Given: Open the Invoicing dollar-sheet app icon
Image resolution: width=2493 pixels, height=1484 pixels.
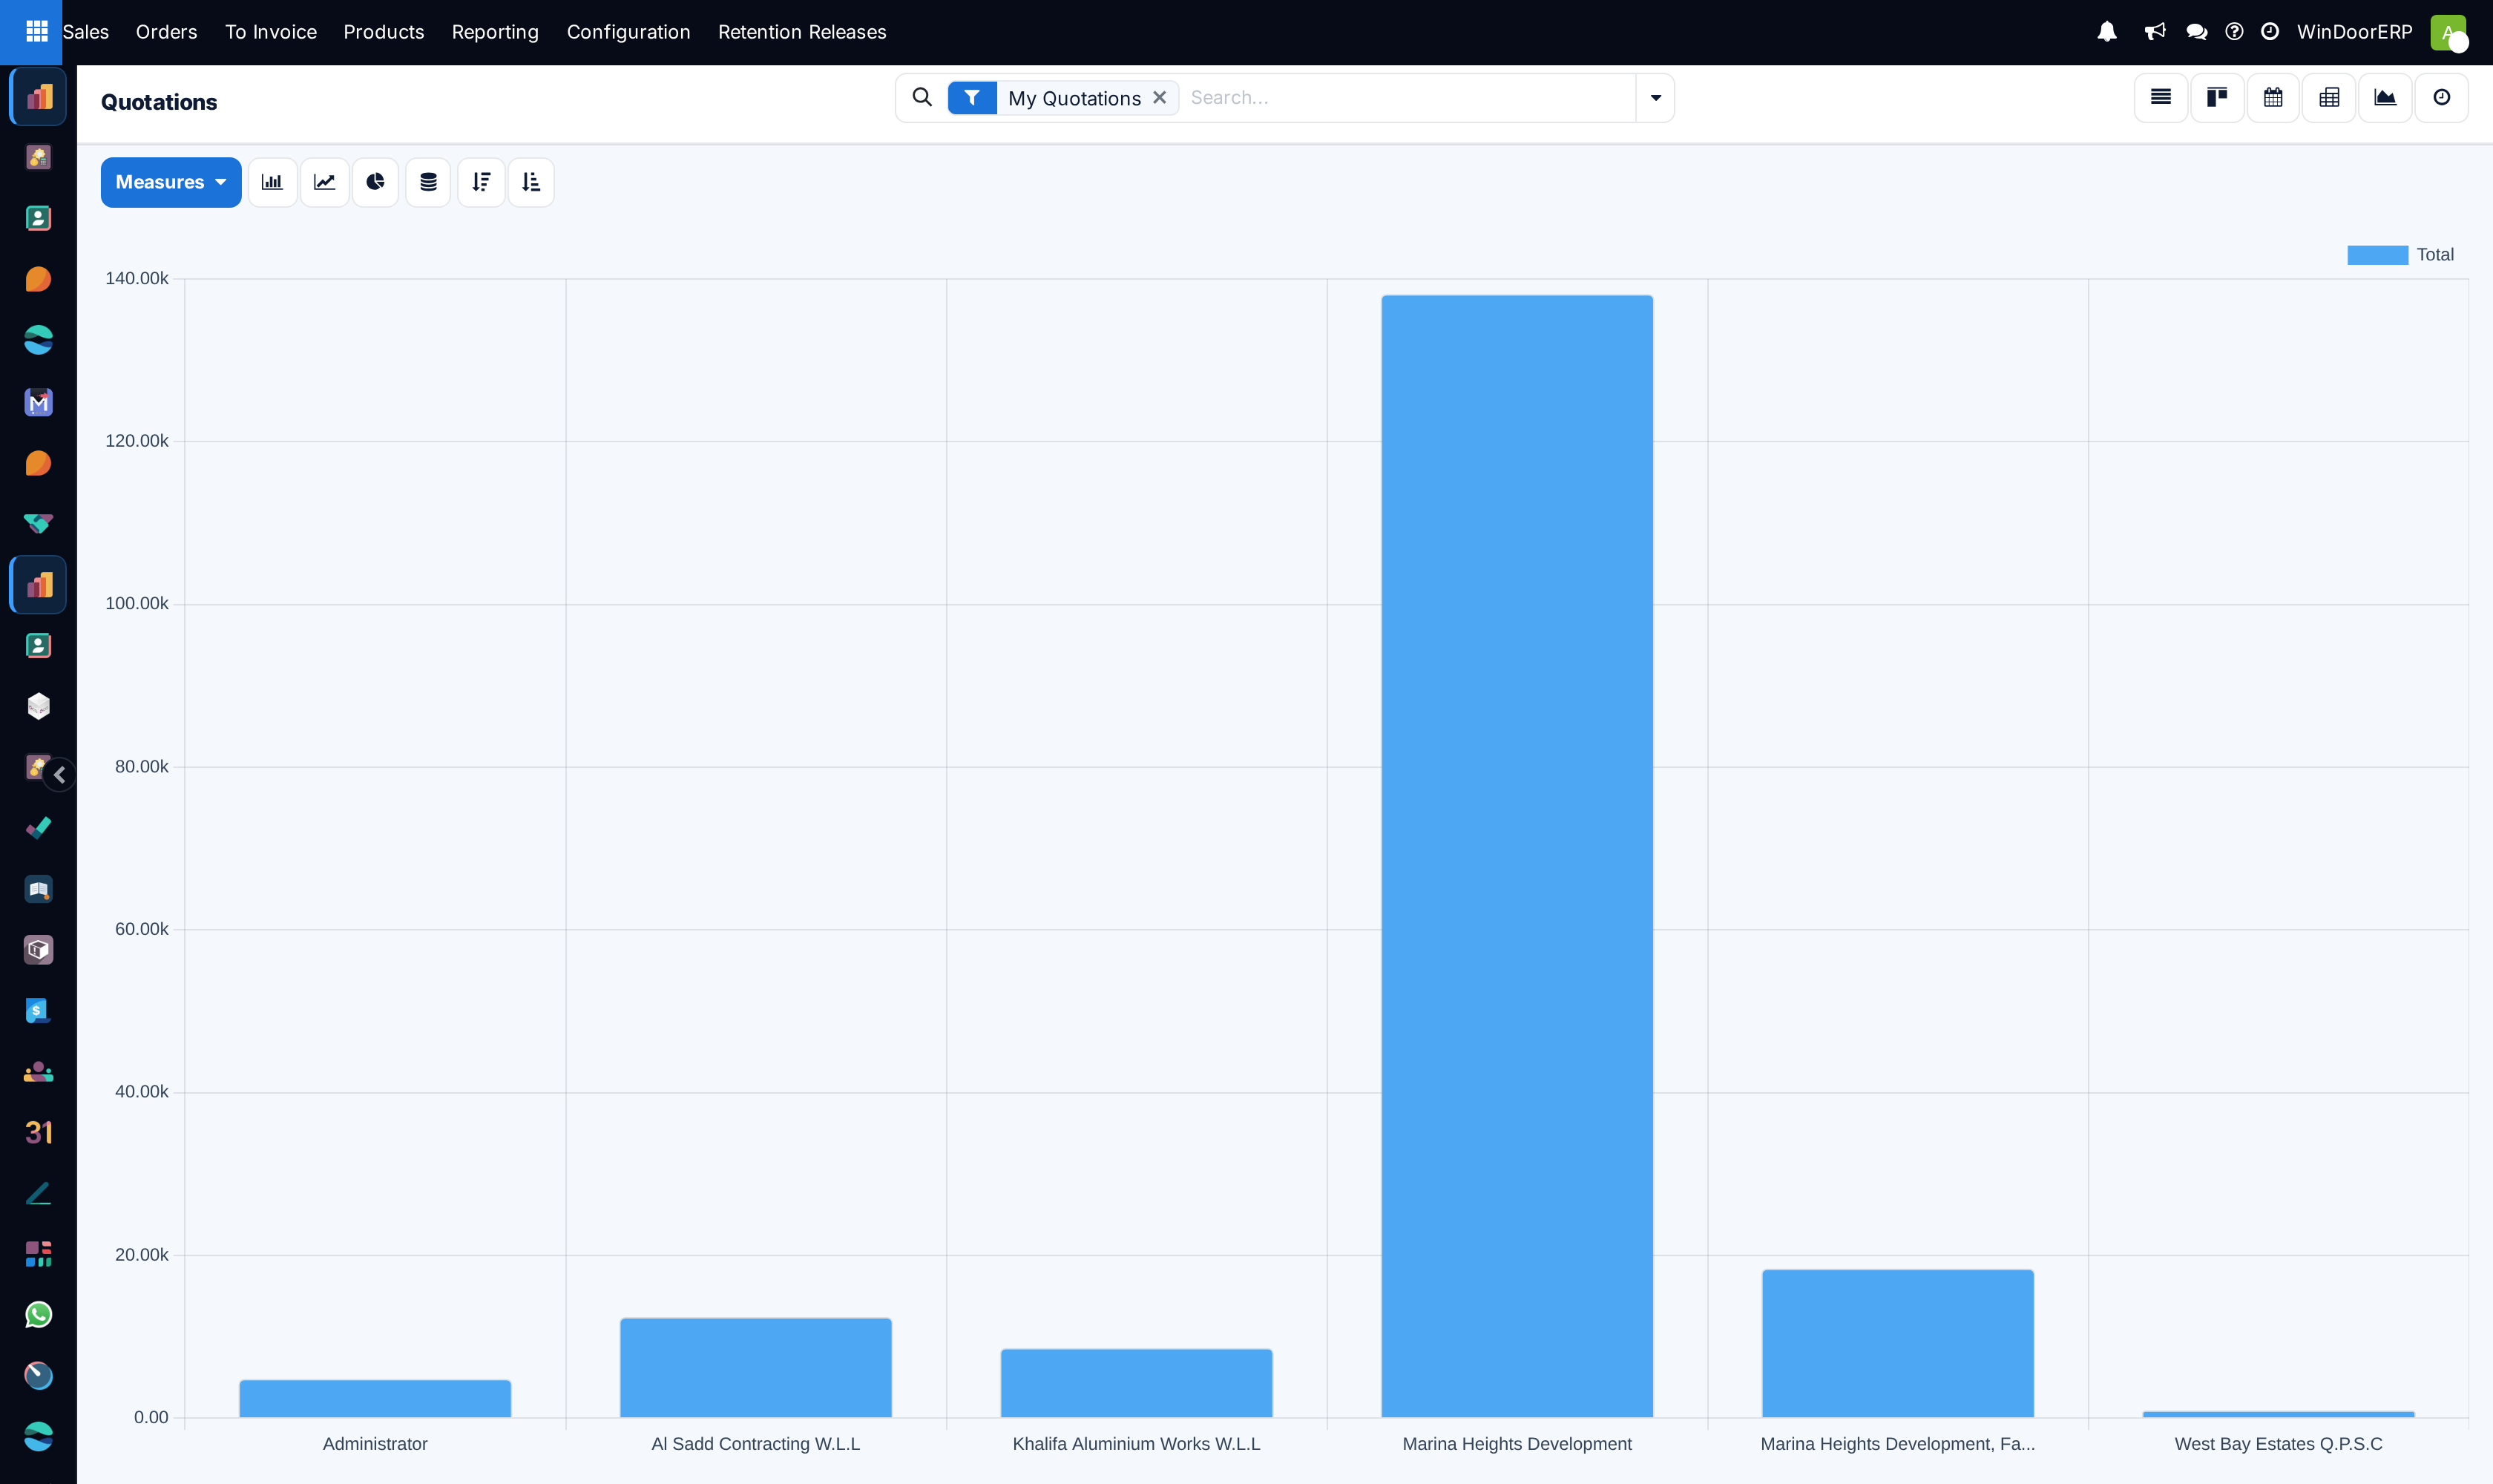Looking at the screenshot, I should tap(38, 1011).
